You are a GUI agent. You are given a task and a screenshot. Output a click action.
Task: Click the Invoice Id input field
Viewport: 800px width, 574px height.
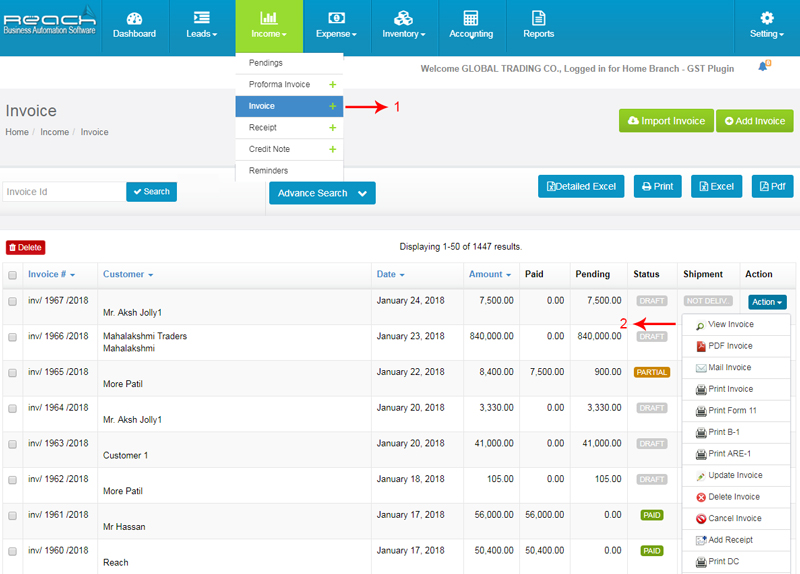tap(64, 192)
